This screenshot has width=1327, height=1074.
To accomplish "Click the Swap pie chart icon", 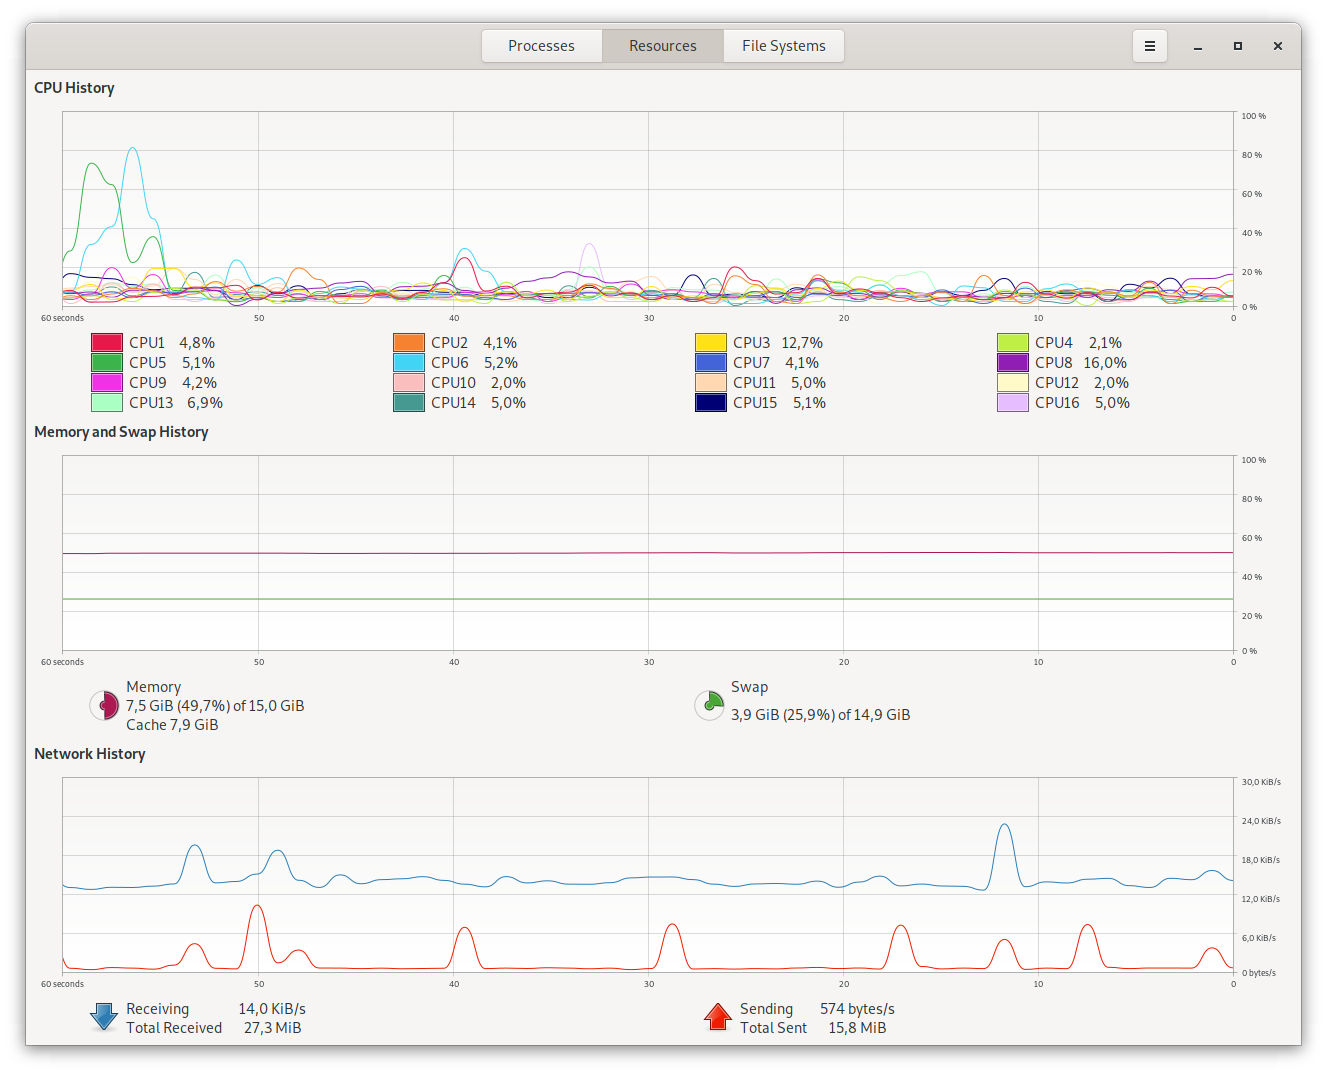I will 709,705.
